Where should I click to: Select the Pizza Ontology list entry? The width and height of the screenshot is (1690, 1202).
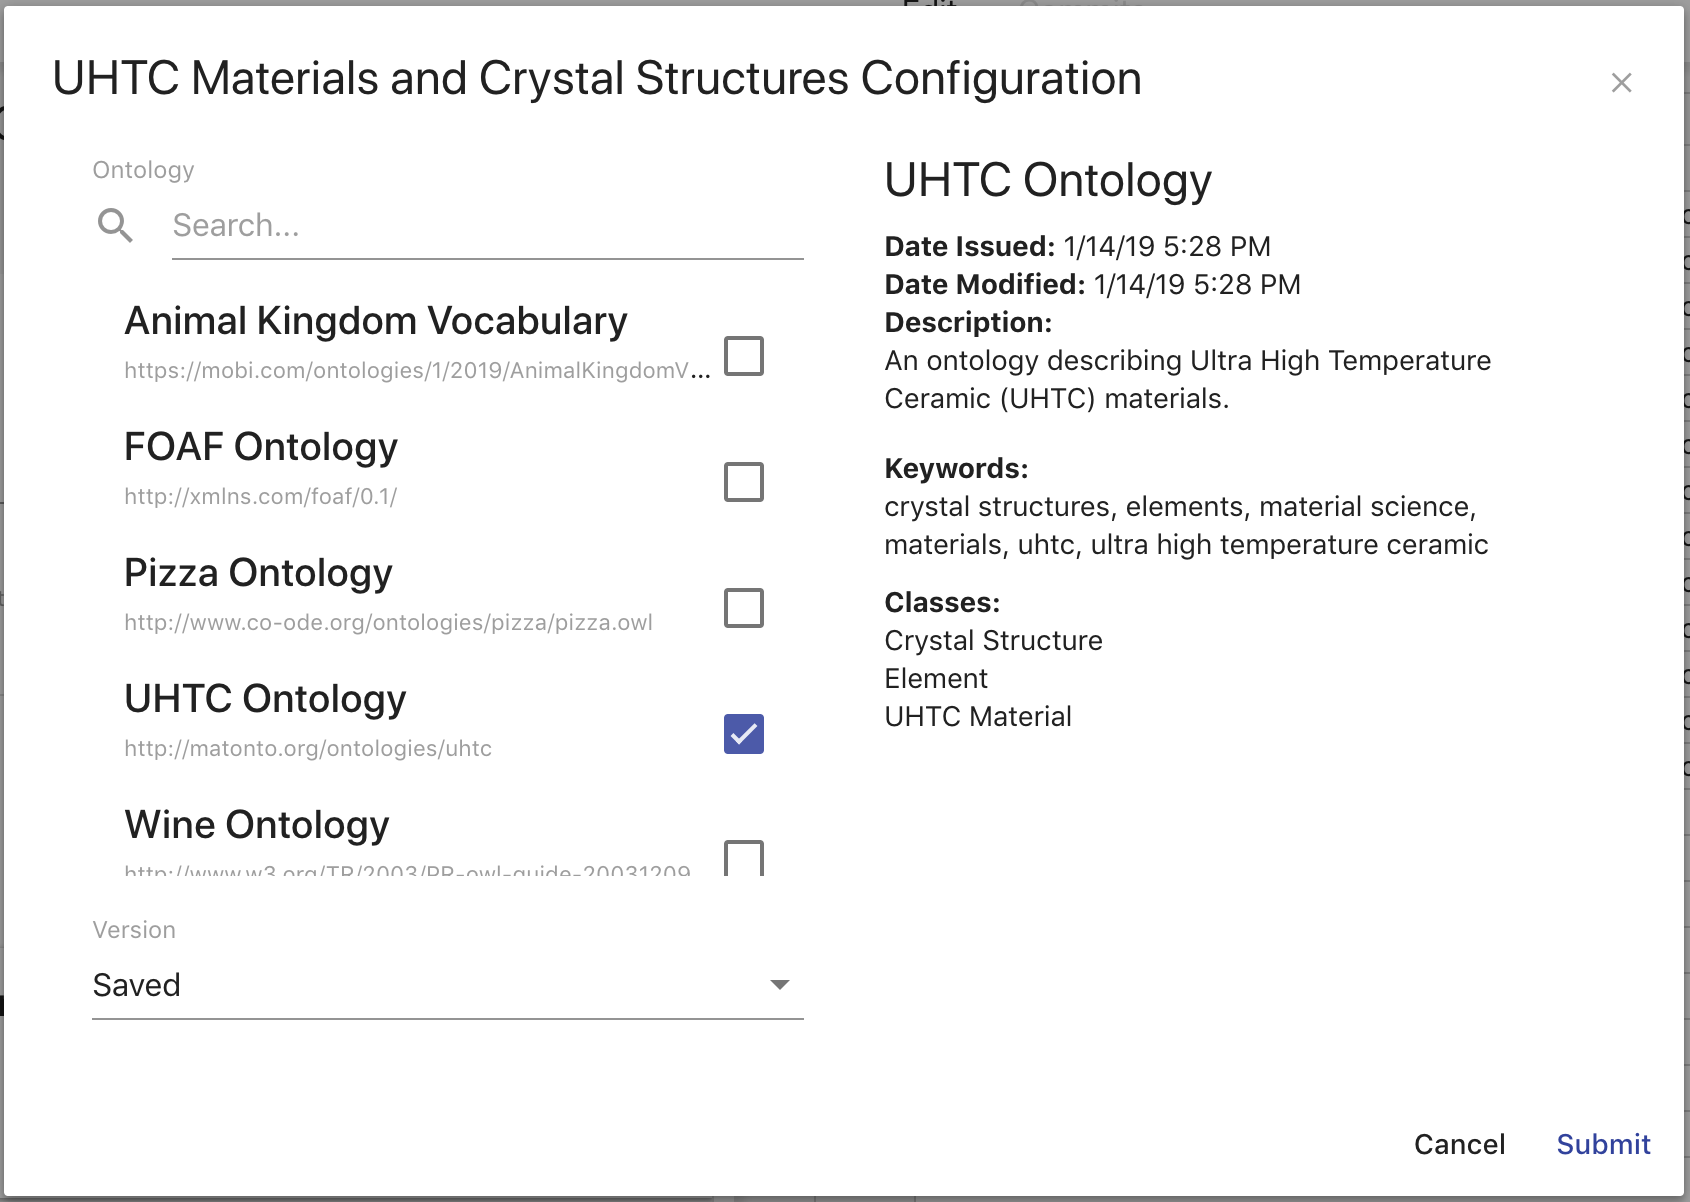257,573
